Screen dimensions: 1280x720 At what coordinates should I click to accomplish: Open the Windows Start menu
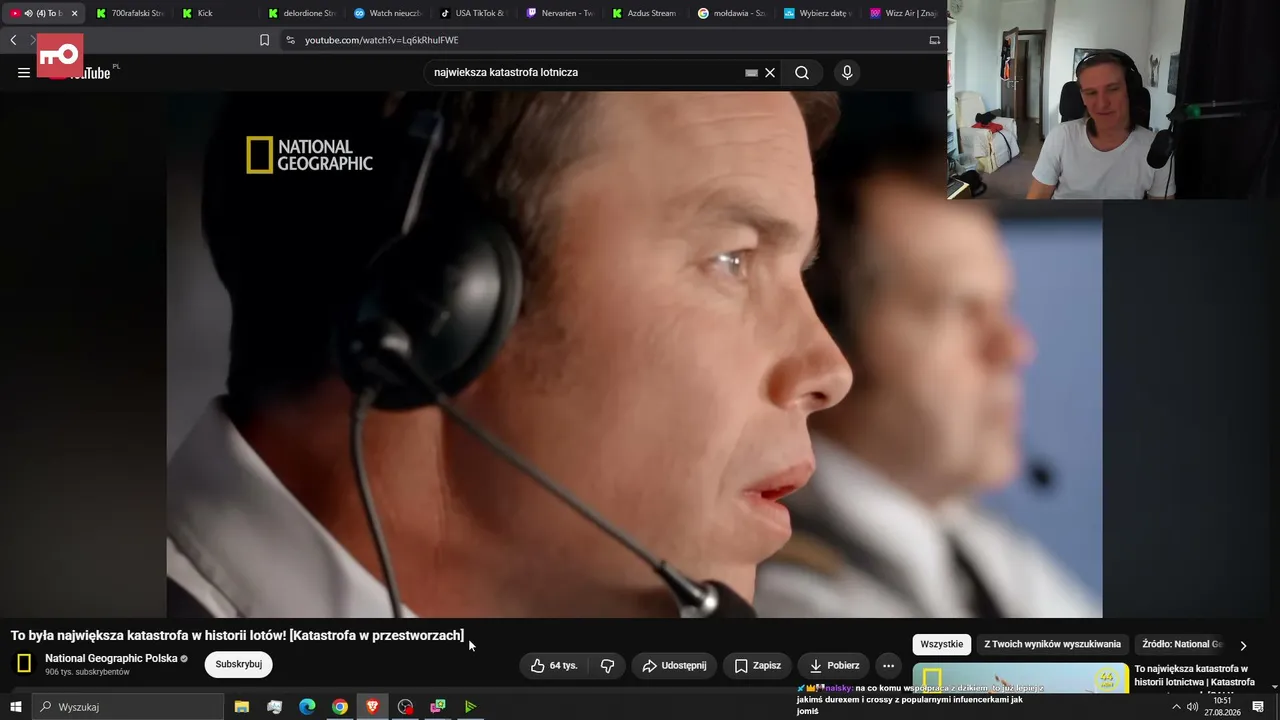tap(15, 707)
